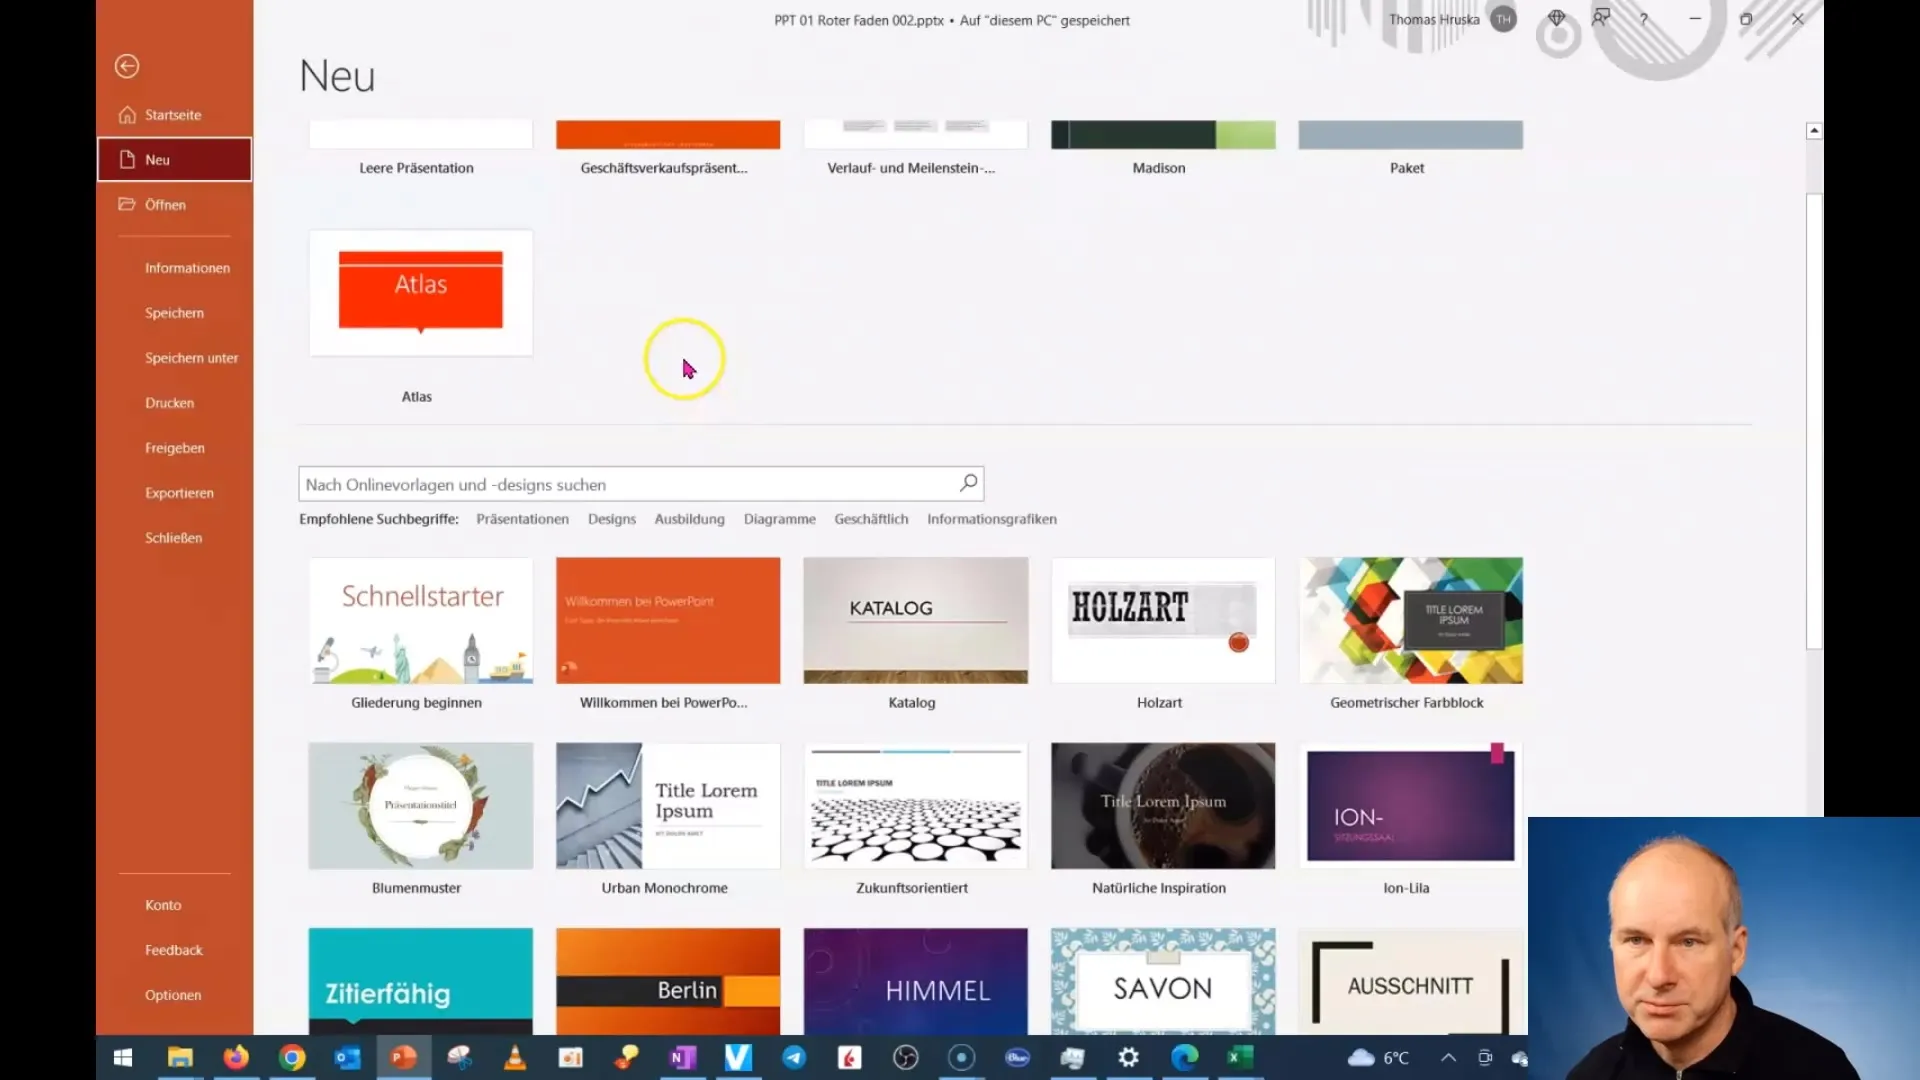Click the Konto sidebar icon
Screen dimensions: 1920x1080
(161, 905)
